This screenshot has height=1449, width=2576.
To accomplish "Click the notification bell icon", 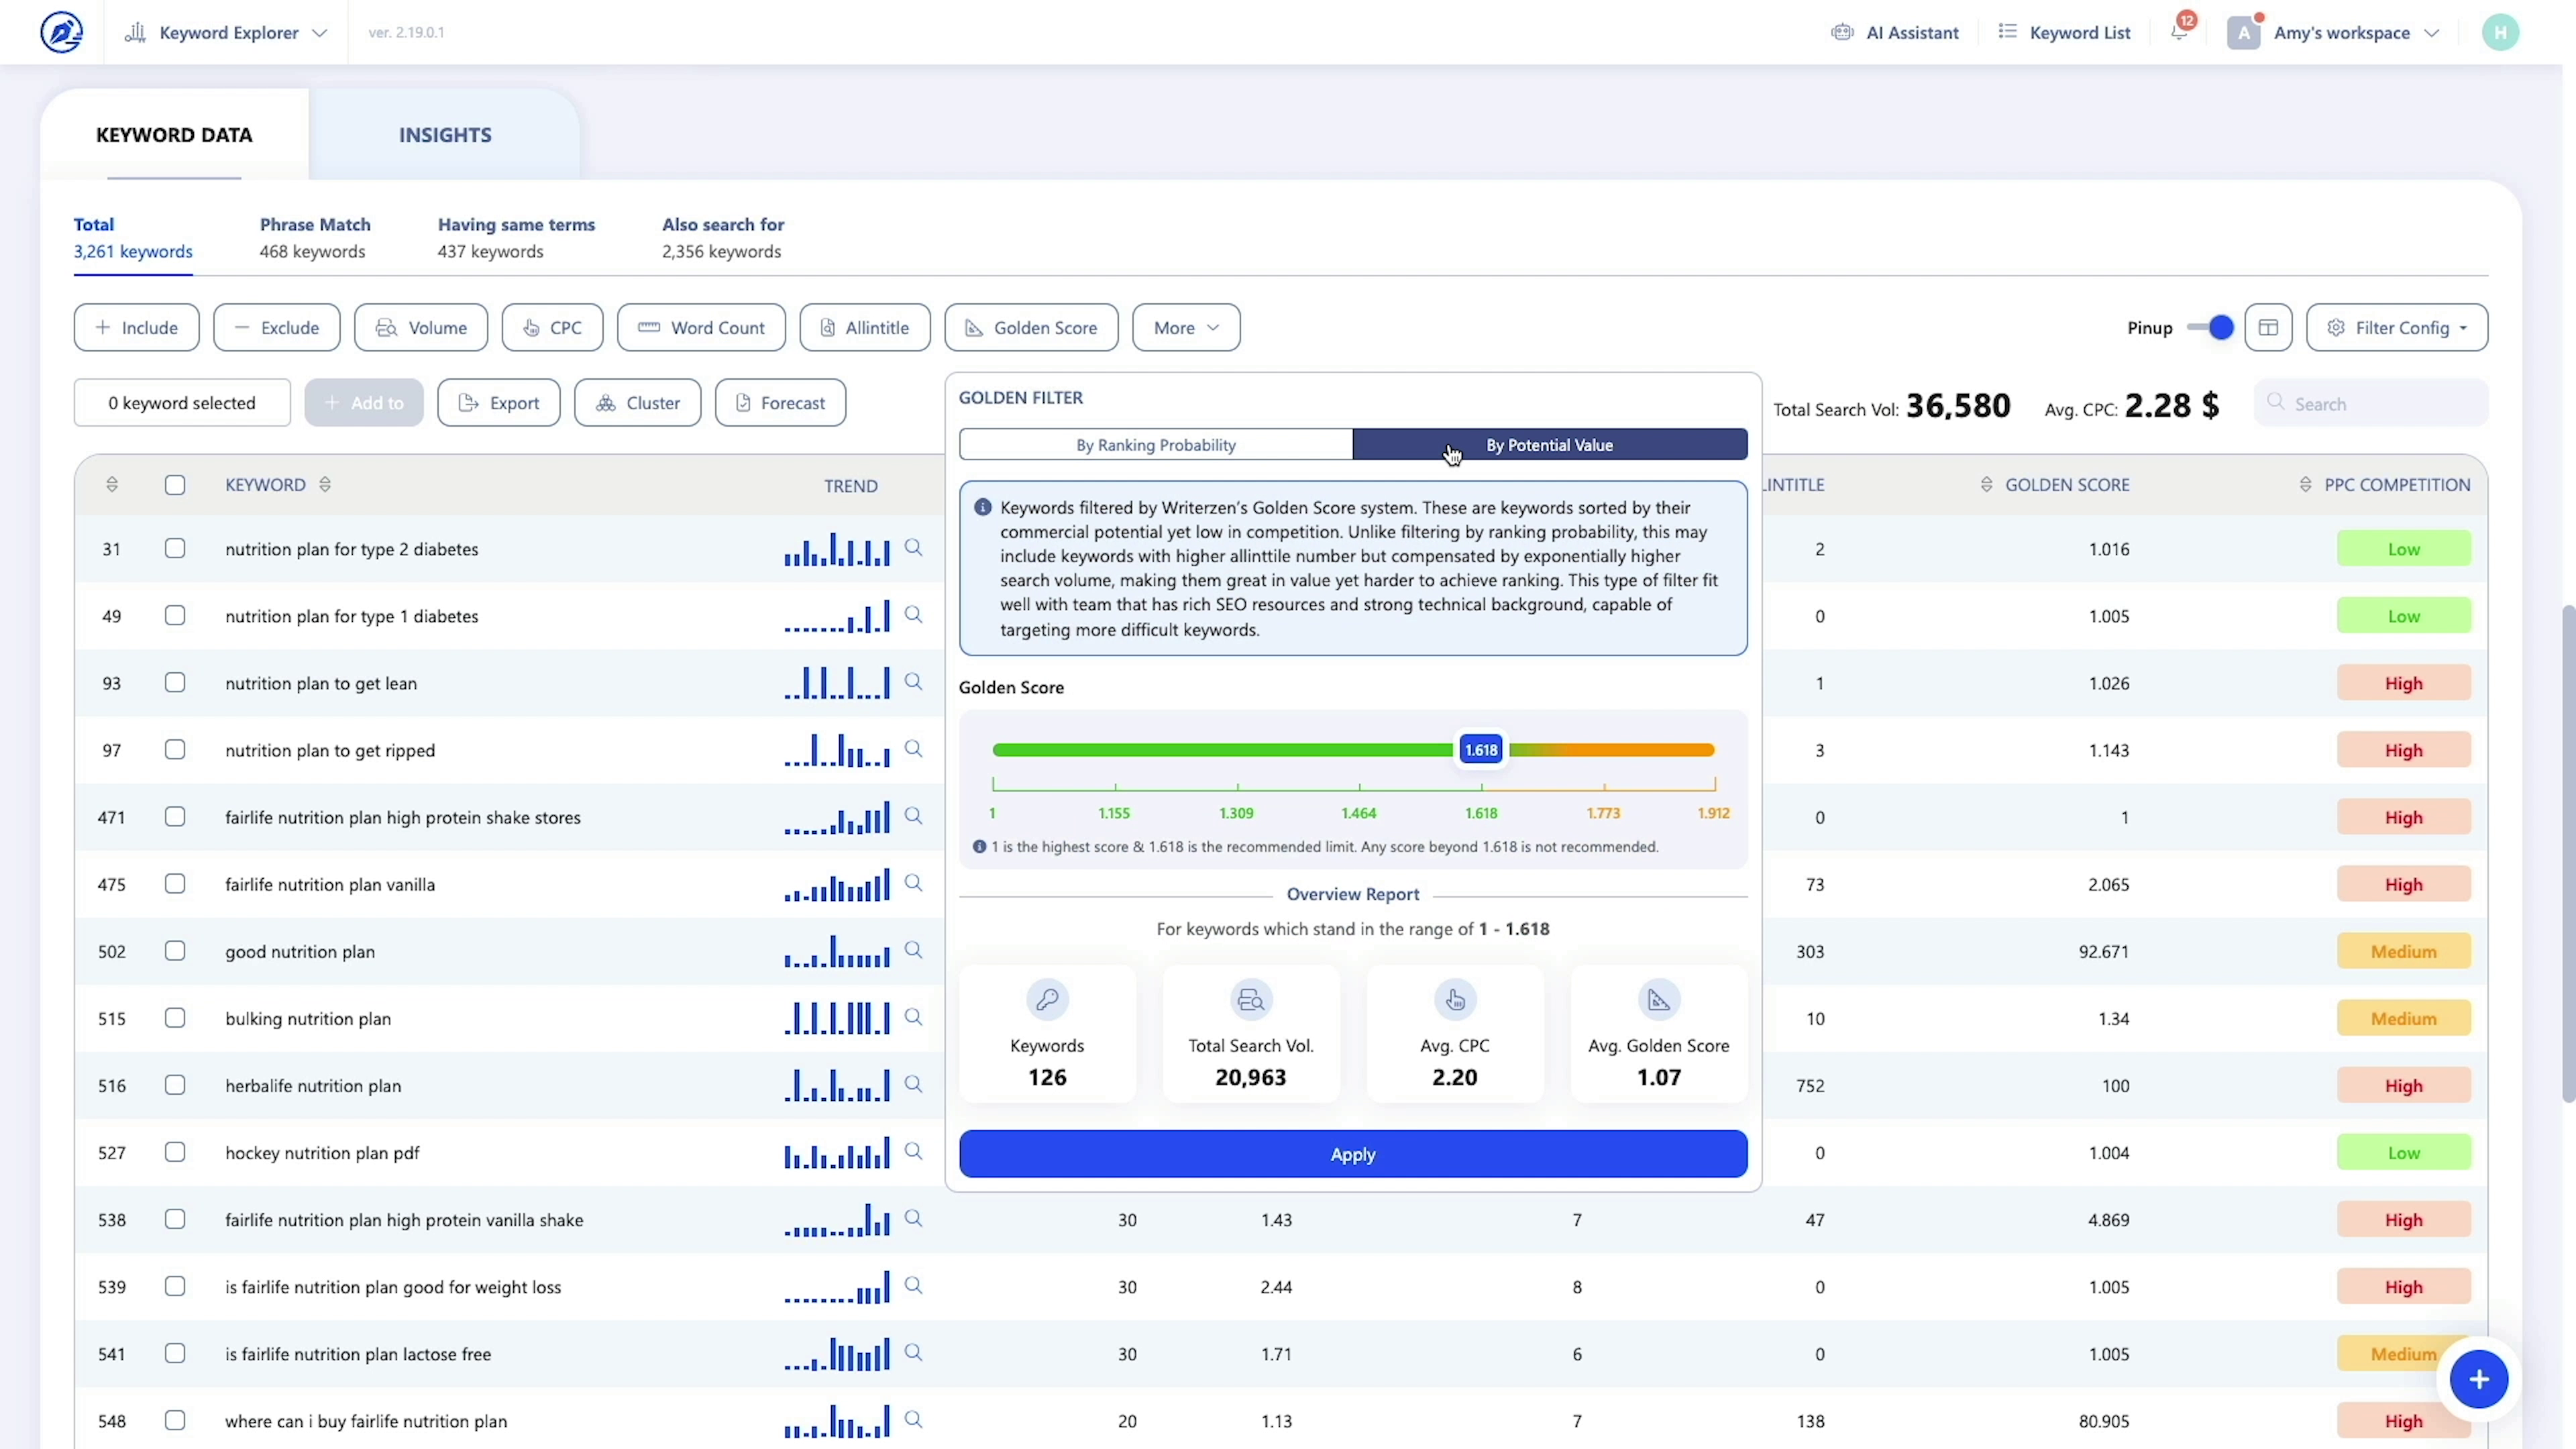I will point(2179,32).
